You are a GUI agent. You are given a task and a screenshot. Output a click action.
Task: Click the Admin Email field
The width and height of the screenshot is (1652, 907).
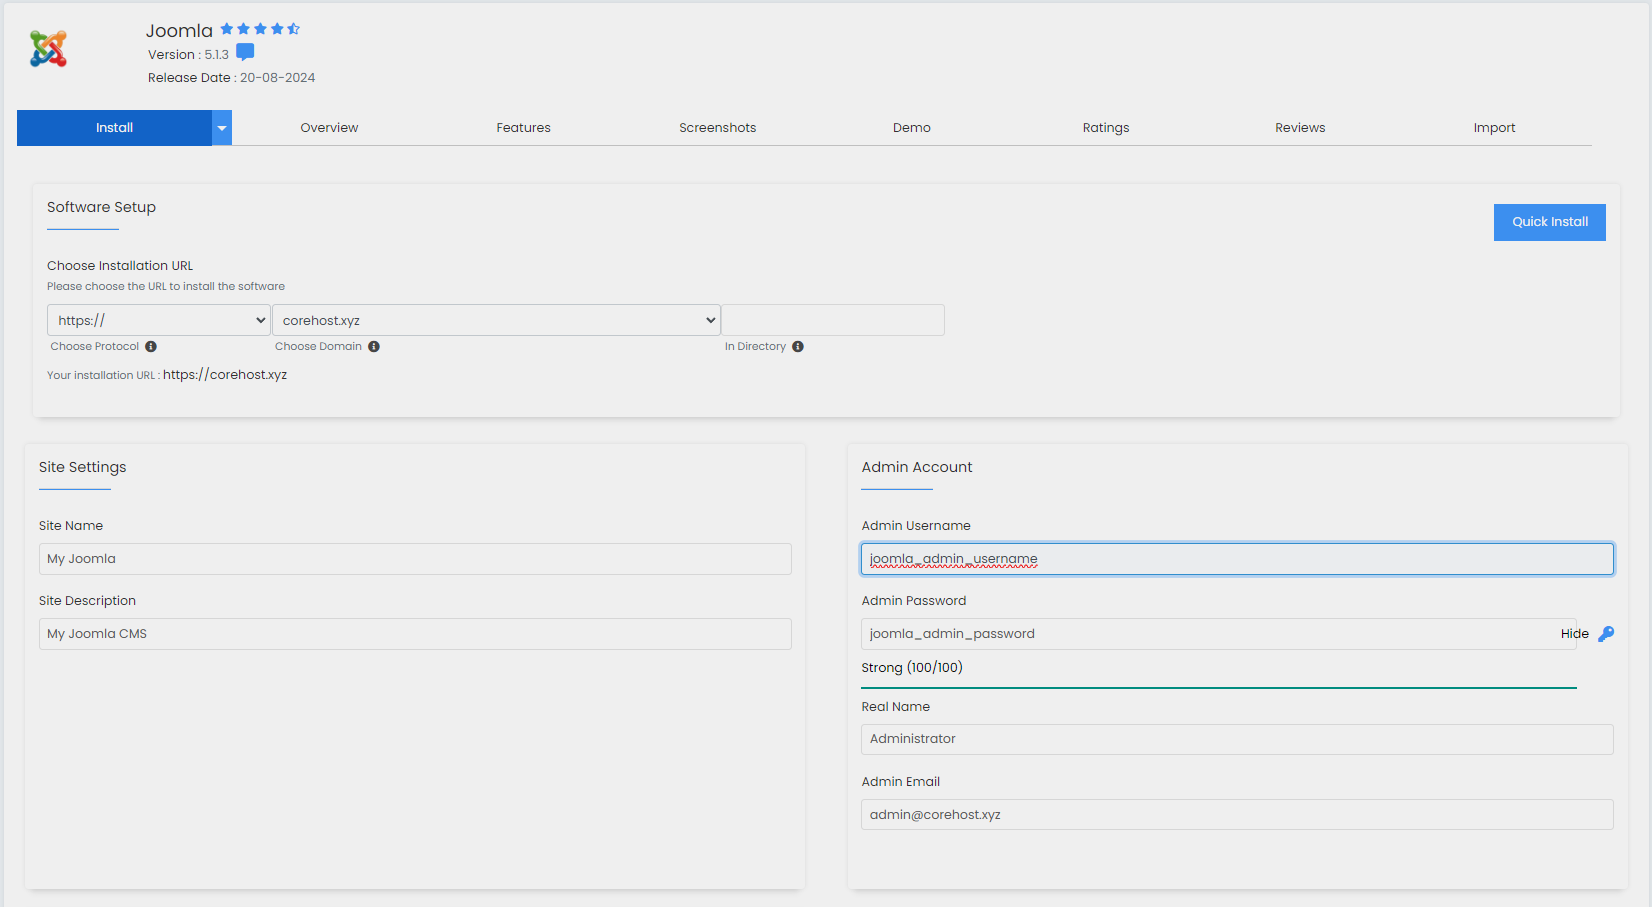1237,814
